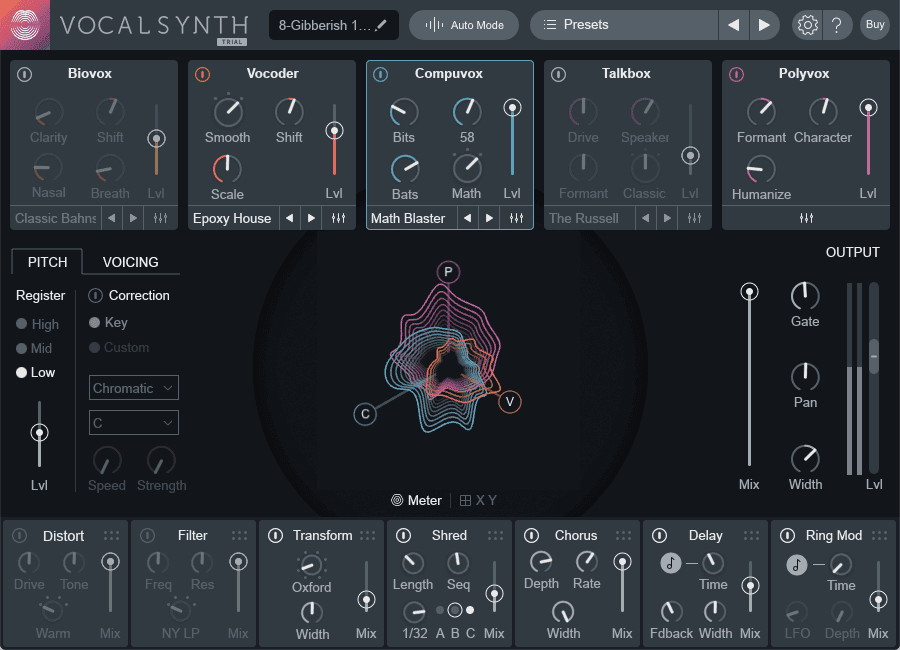Toggle the Polyvox module power button

[736, 74]
